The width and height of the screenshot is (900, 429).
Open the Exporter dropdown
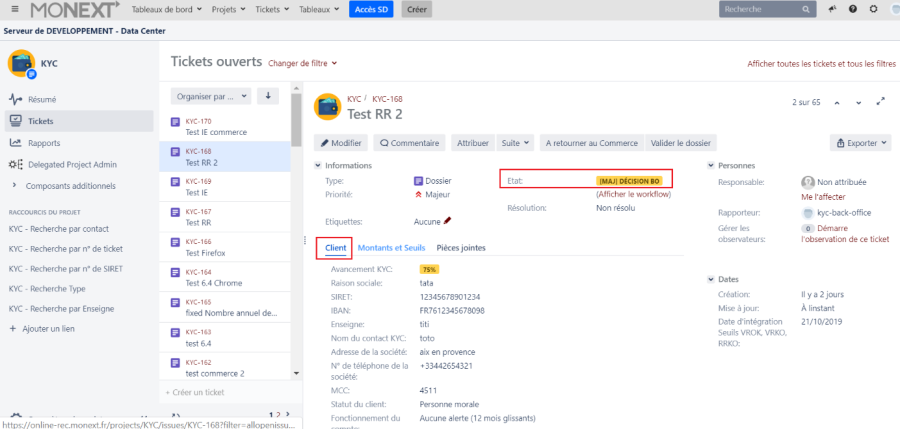(x=860, y=143)
